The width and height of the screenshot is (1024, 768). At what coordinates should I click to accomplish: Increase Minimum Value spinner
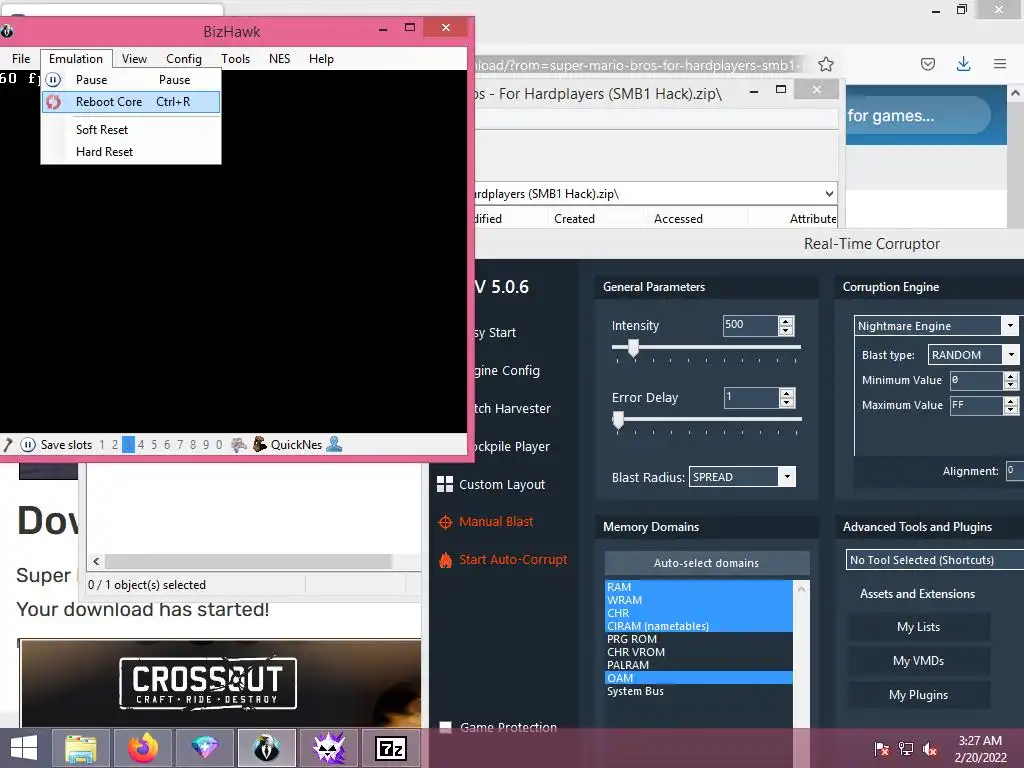pos(1010,376)
